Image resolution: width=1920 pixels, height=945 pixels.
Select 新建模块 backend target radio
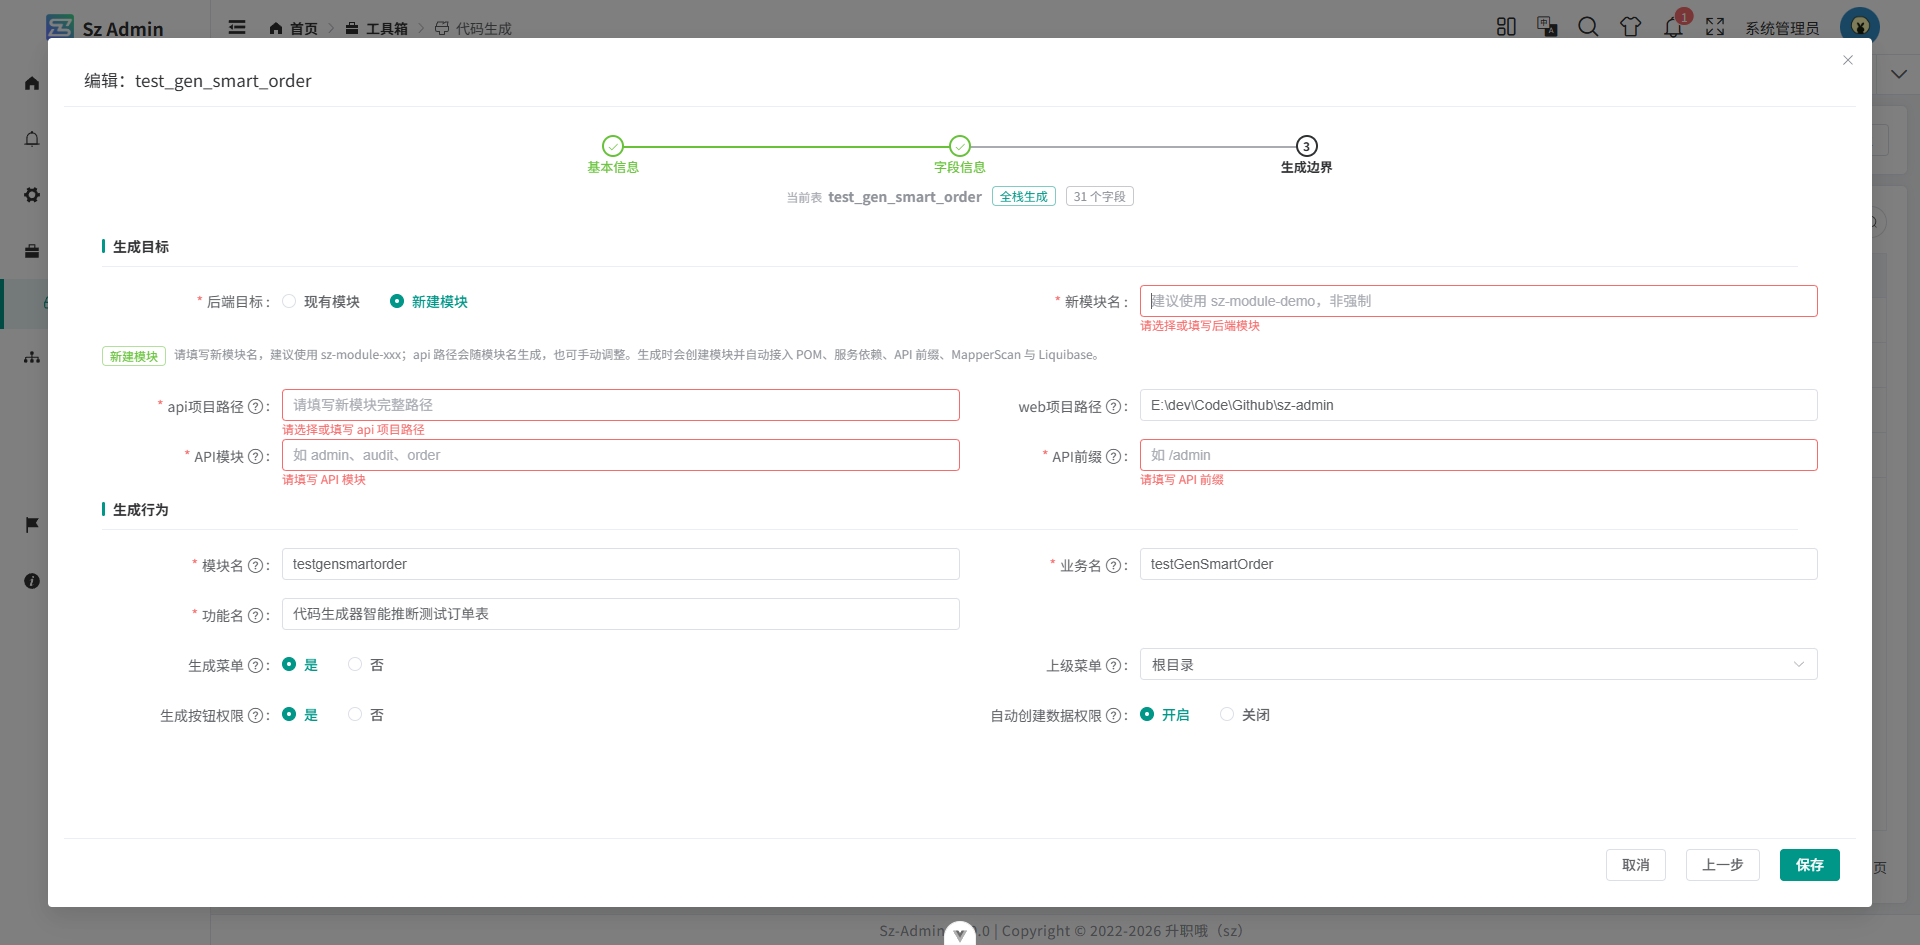(429, 301)
